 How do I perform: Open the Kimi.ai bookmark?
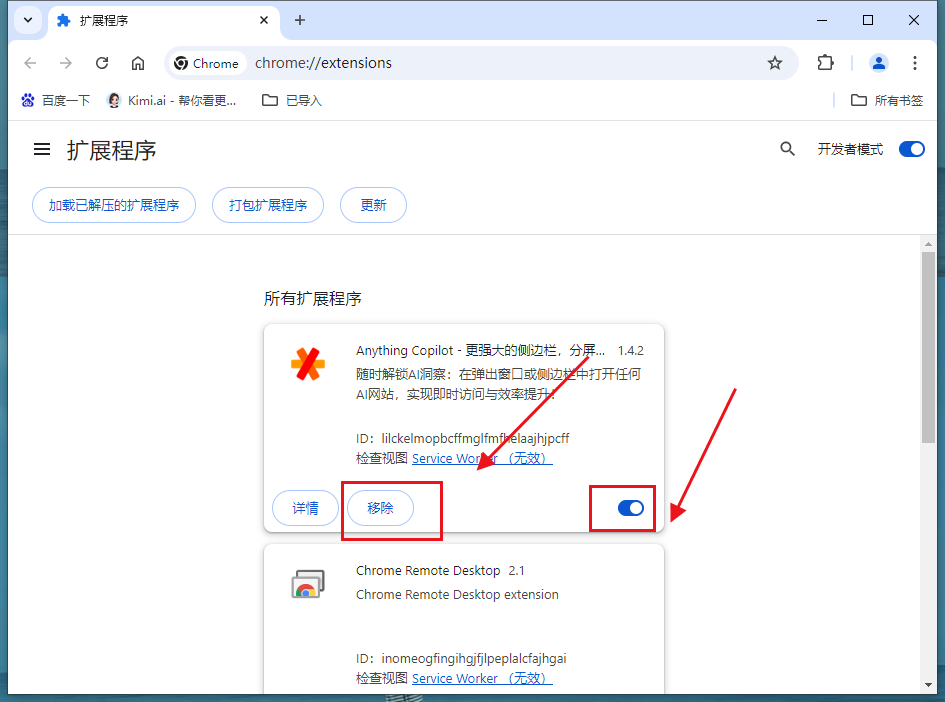coord(172,101)
